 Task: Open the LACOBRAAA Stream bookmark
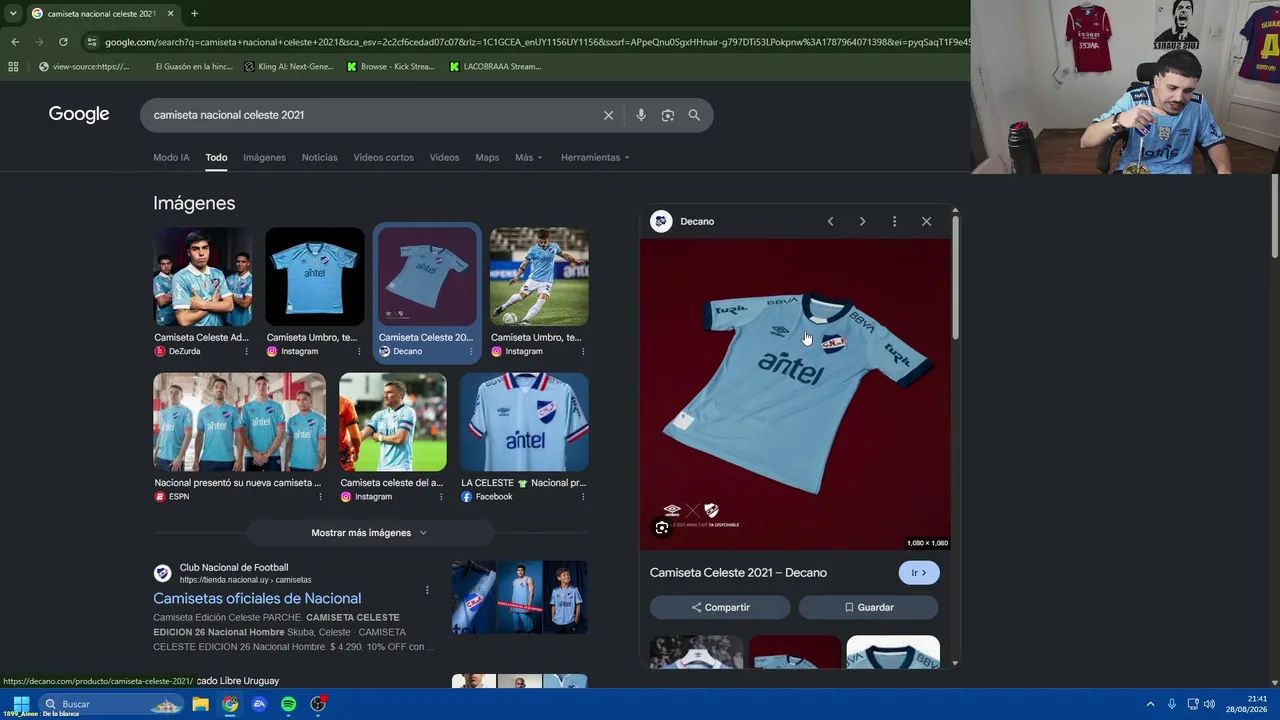point(495,67)
